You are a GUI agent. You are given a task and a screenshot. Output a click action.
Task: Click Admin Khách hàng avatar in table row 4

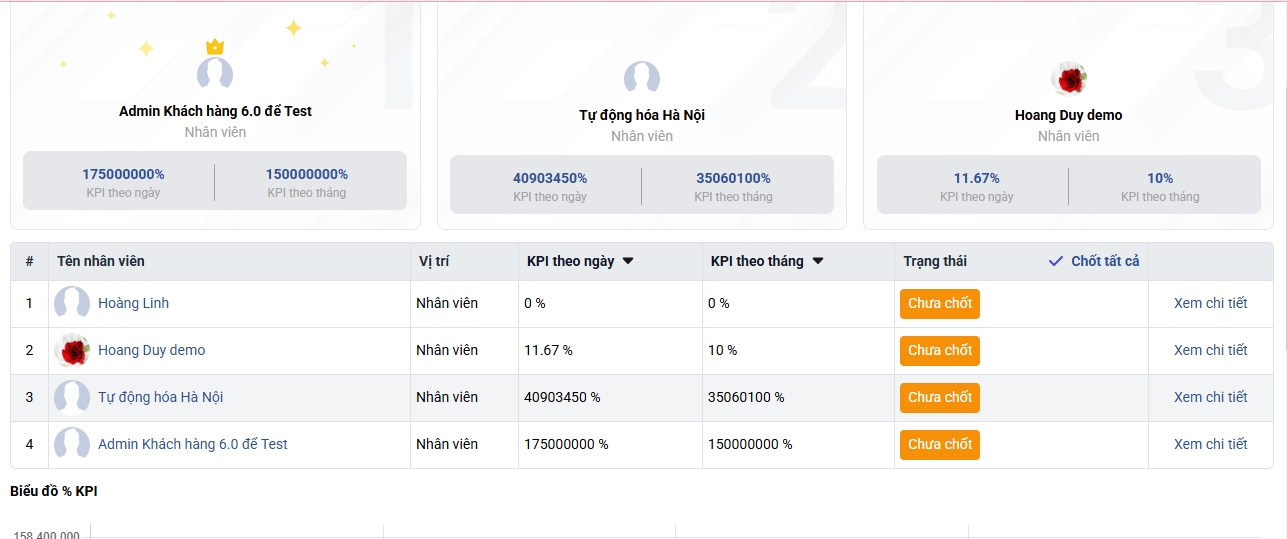(x=72, y=444)
